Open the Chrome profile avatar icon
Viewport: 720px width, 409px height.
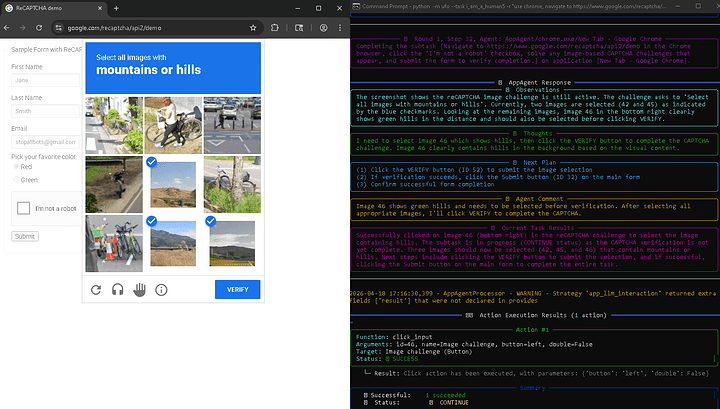[324, 28]
